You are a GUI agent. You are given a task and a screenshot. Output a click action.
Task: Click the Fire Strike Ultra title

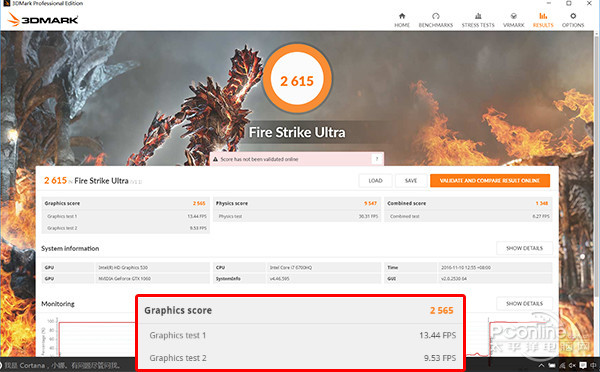coord(297,132)
